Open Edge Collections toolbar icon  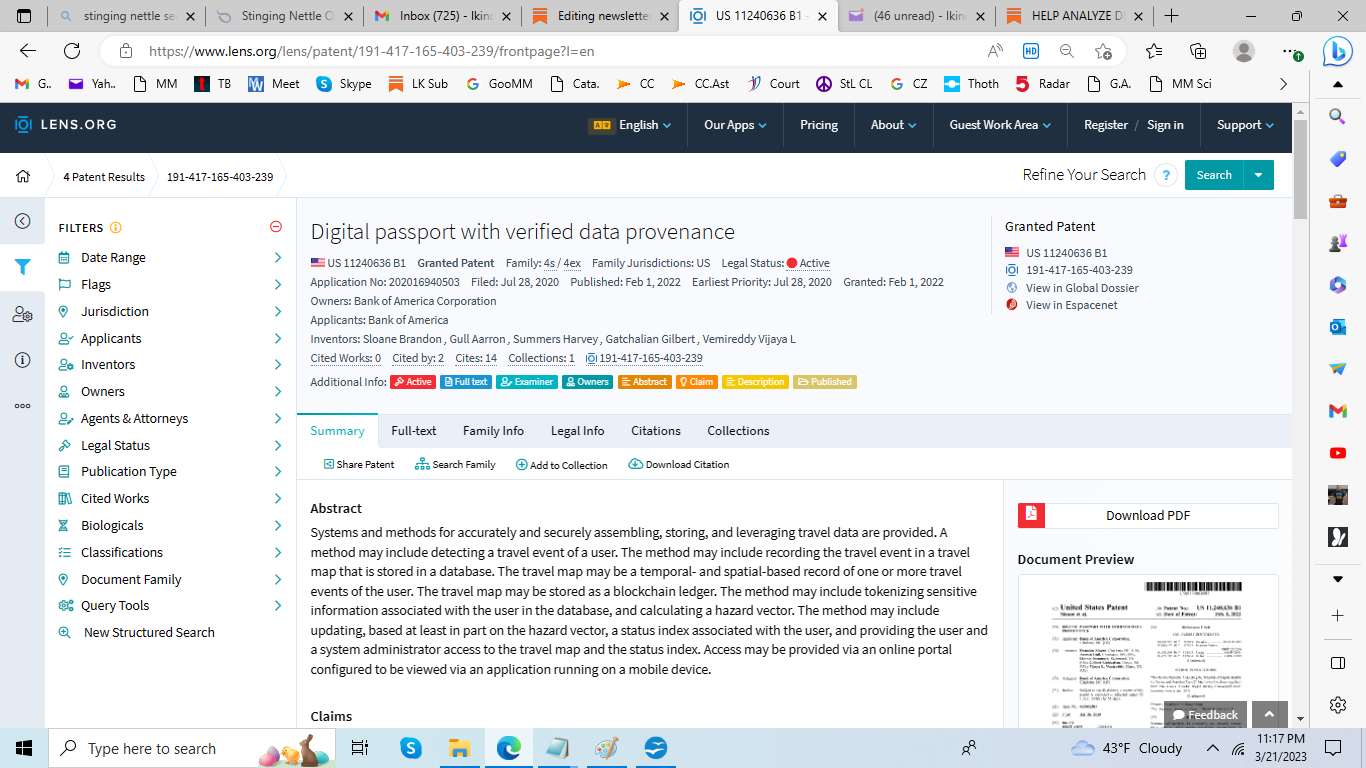[x=1198, y=51]
